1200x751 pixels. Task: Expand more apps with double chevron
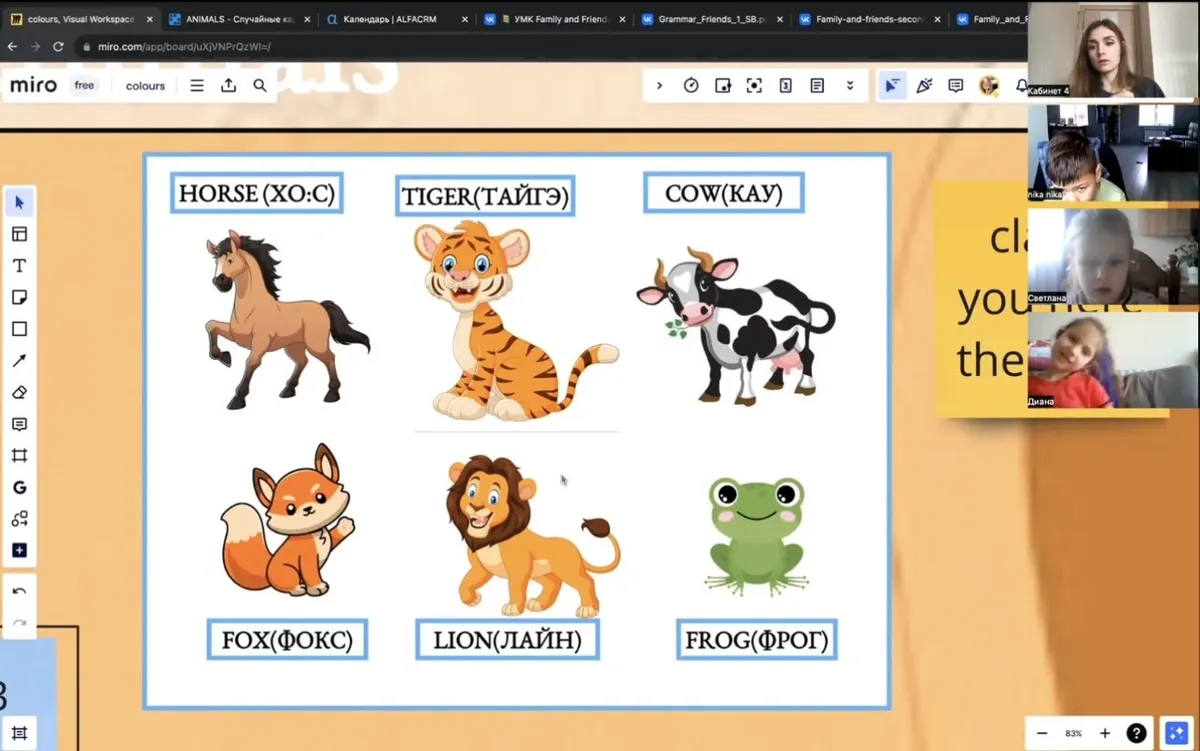850,86
